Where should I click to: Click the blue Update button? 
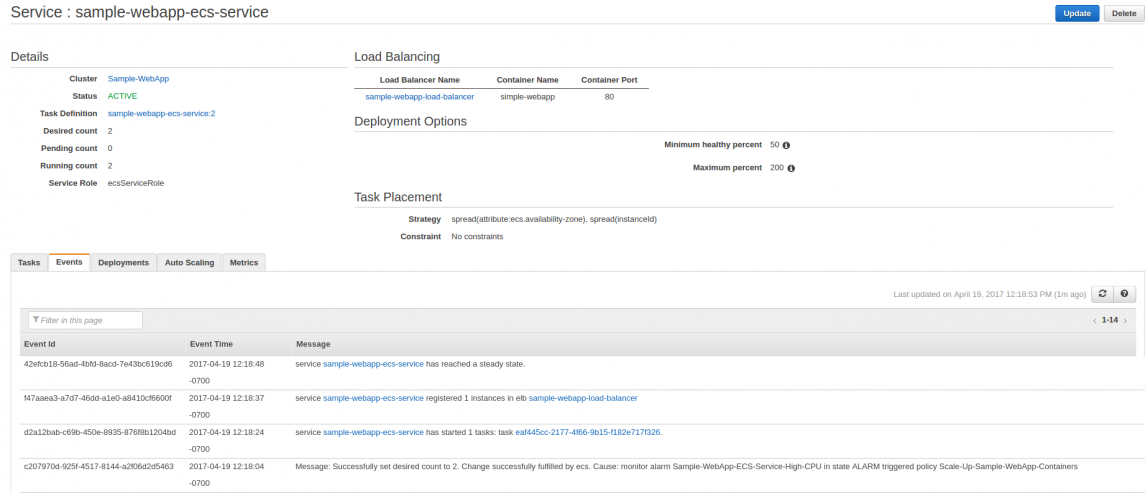(x=1077, y=13)
